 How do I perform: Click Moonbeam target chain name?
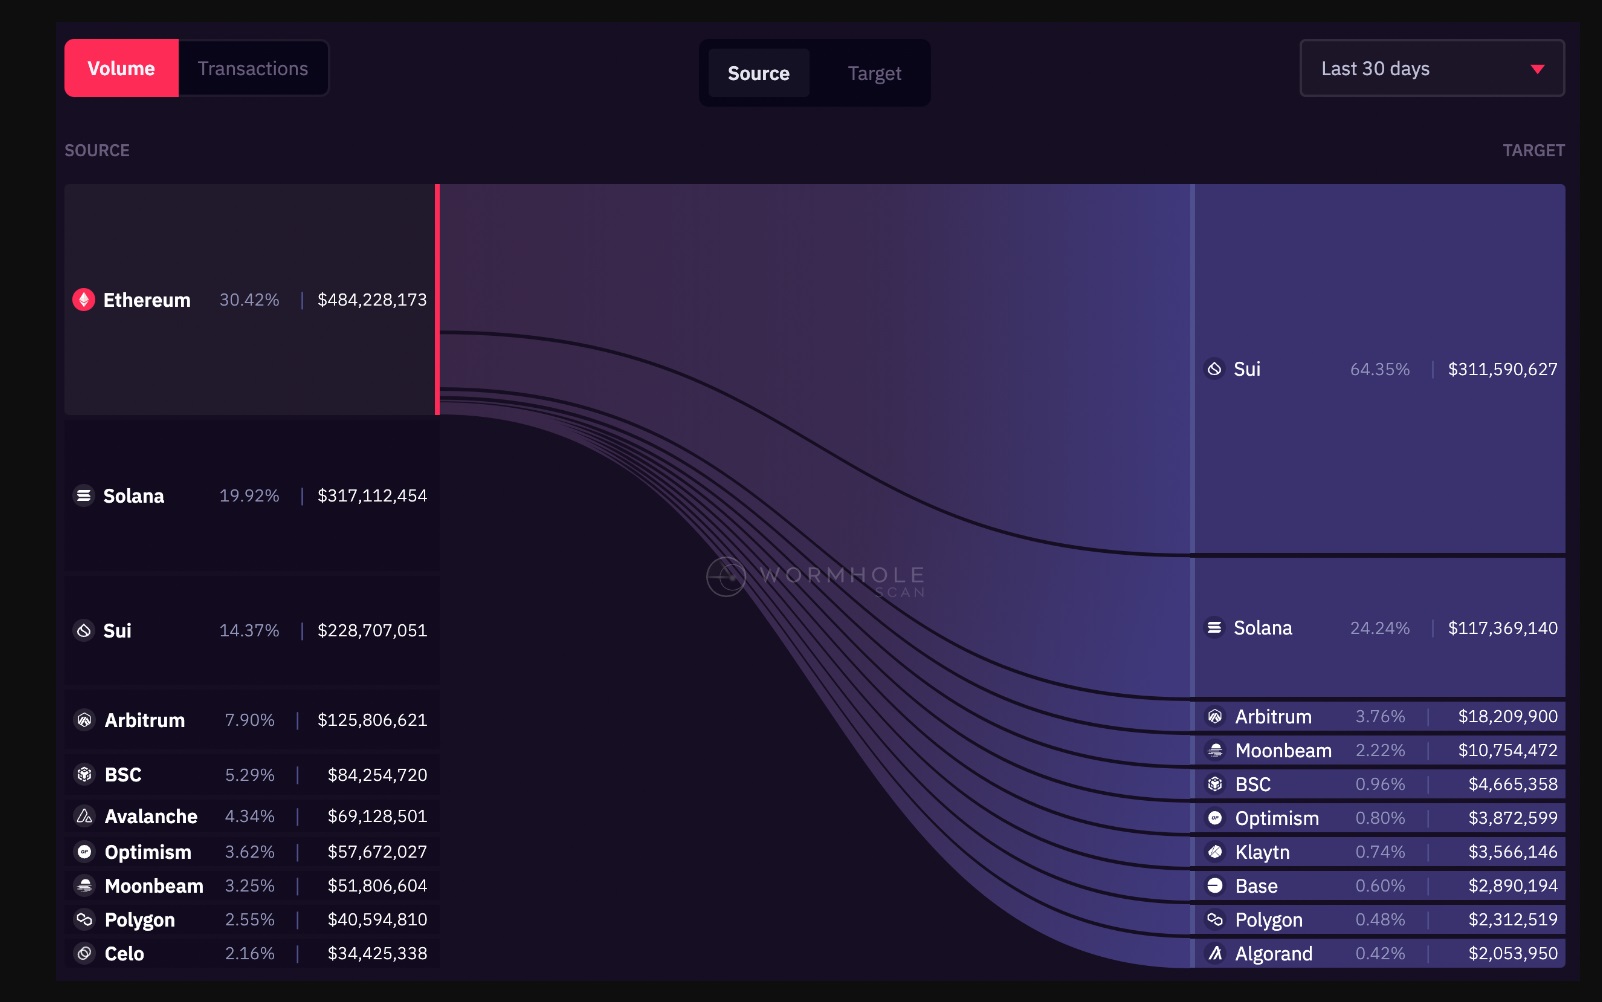tap(1284, 751)
